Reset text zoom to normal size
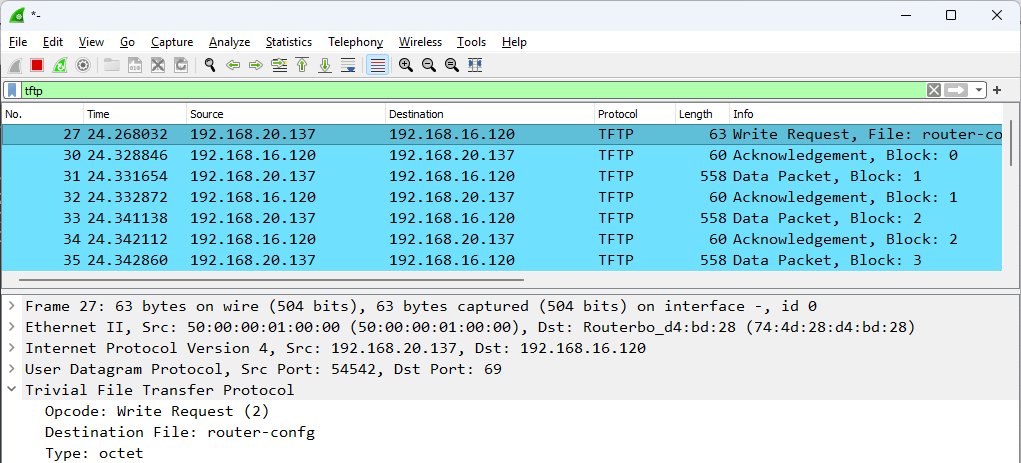Image resolution: width=1021 pixels, height=463 pixels. [x=451, y=65]
